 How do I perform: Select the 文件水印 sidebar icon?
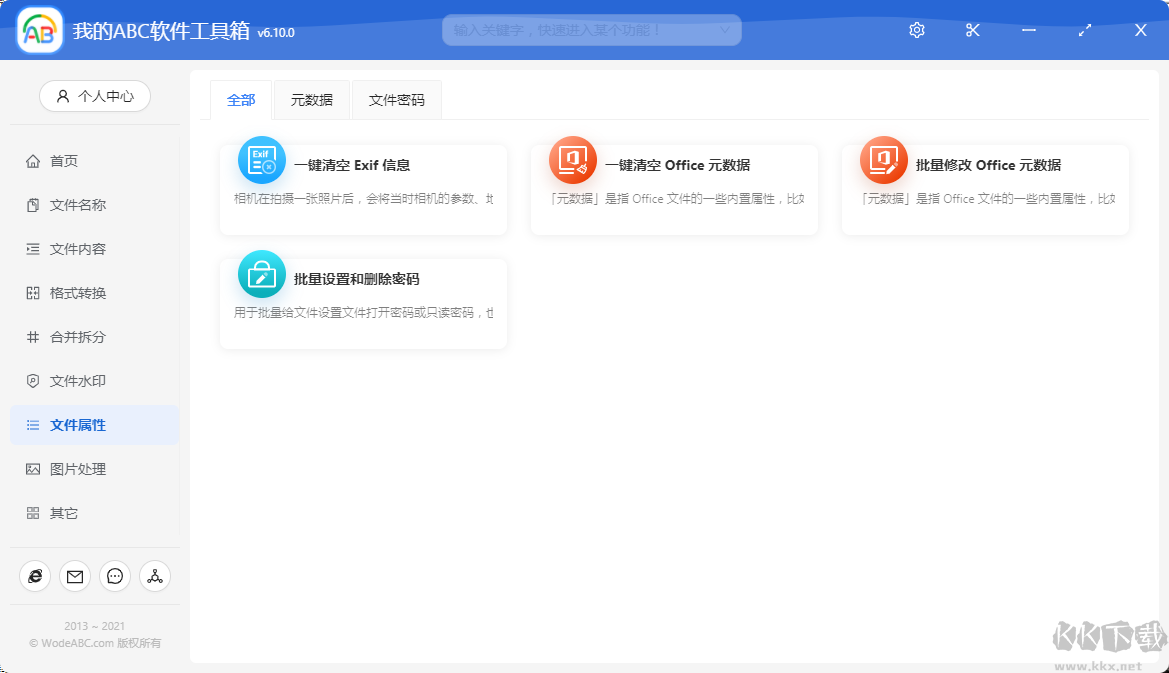pyautogui.click(x=33, y=380)
